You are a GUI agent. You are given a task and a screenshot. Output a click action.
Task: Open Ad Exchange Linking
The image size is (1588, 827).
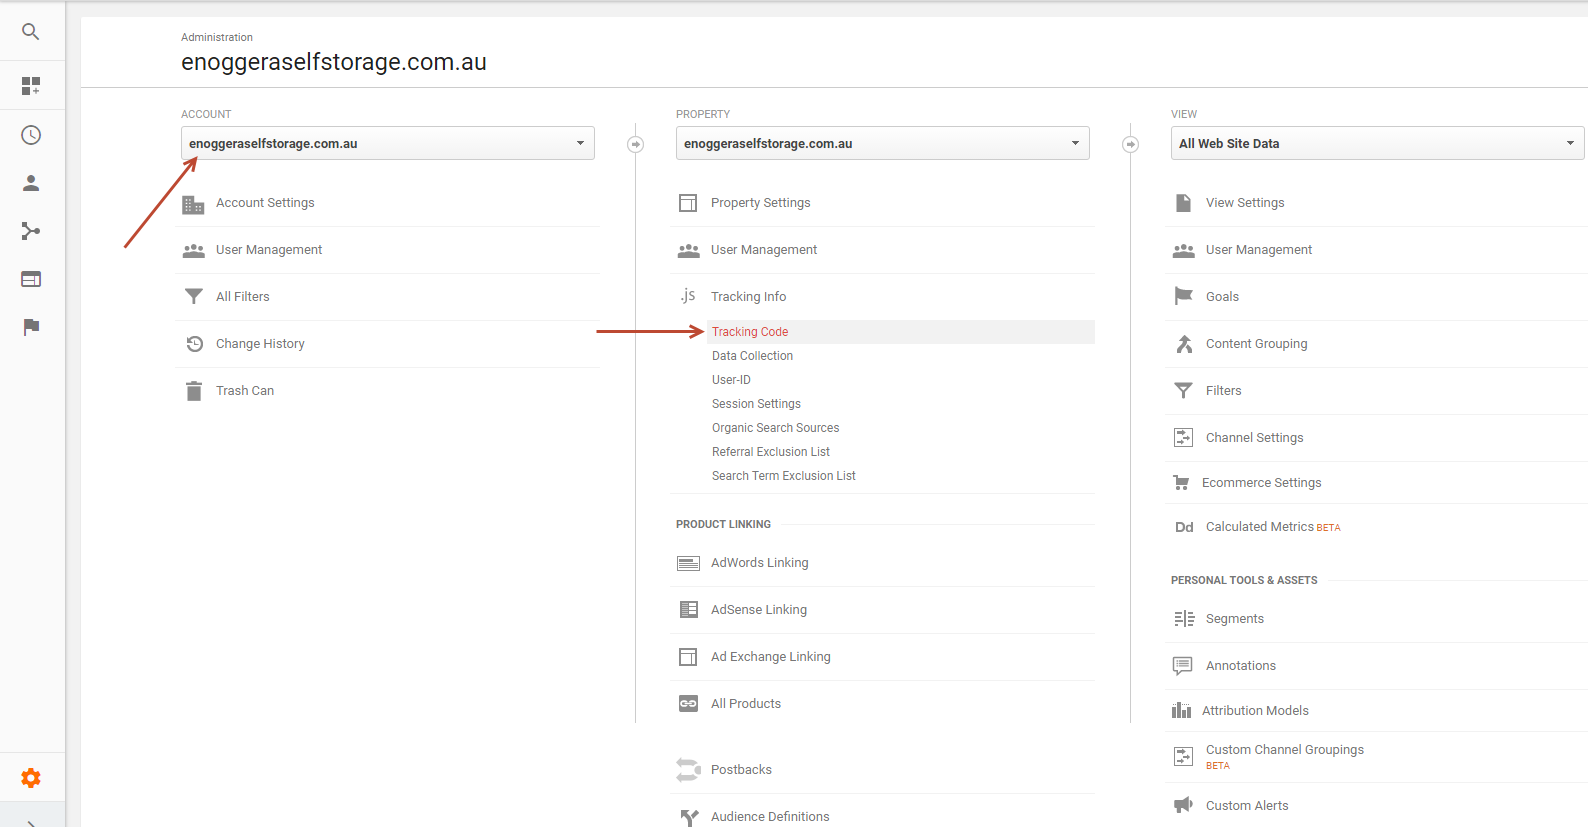coord(771,657)
